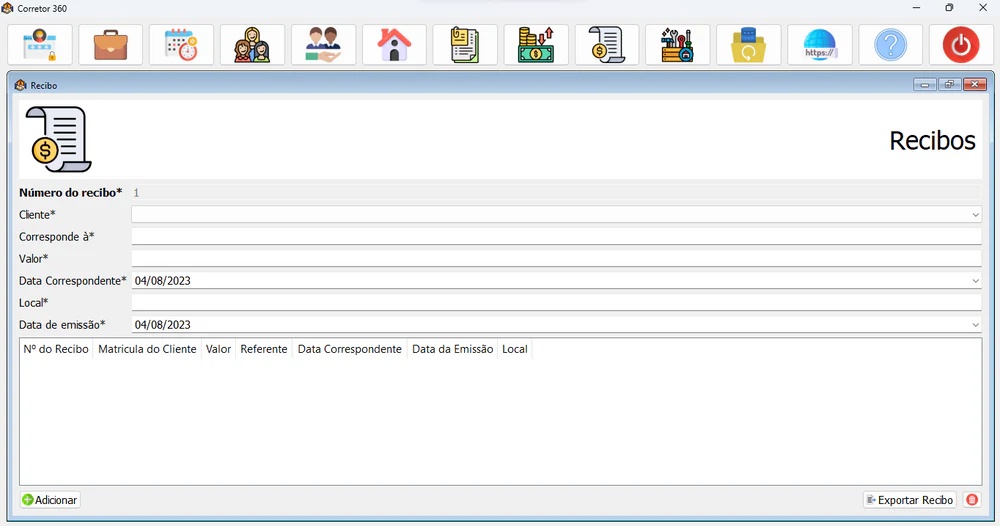Click the red icon beside Exportar Recibo
1000x526 pixels.
972,500
